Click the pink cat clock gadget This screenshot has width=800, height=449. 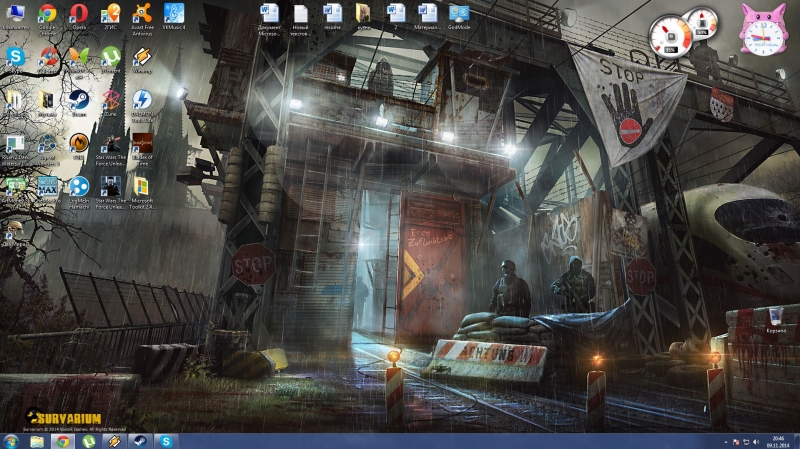tap(763, 30)
